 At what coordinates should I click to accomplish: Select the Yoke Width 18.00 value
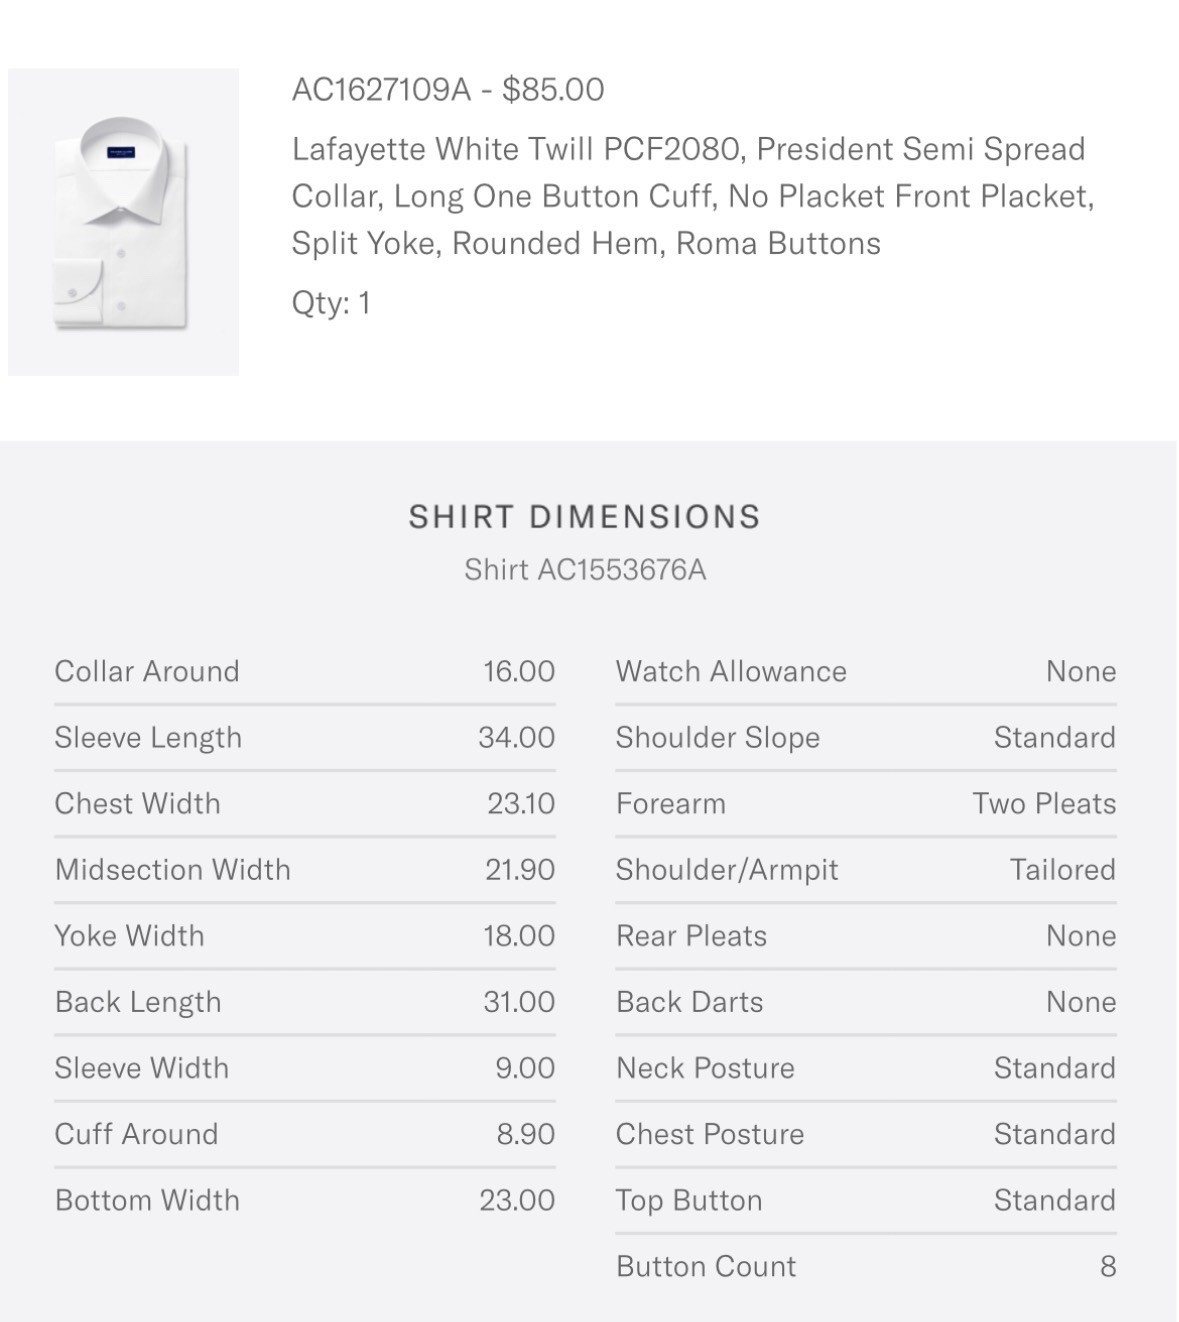coord(519,936)
